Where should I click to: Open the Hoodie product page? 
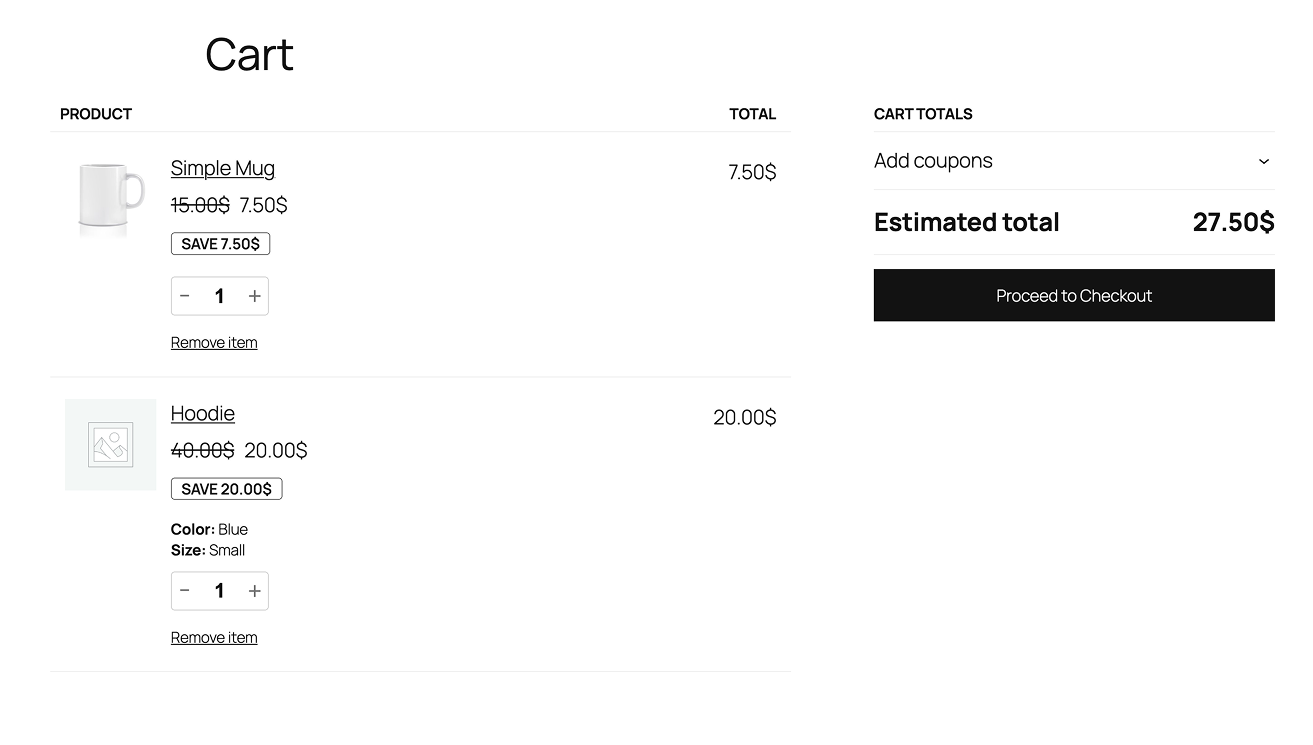coord(202,413)
